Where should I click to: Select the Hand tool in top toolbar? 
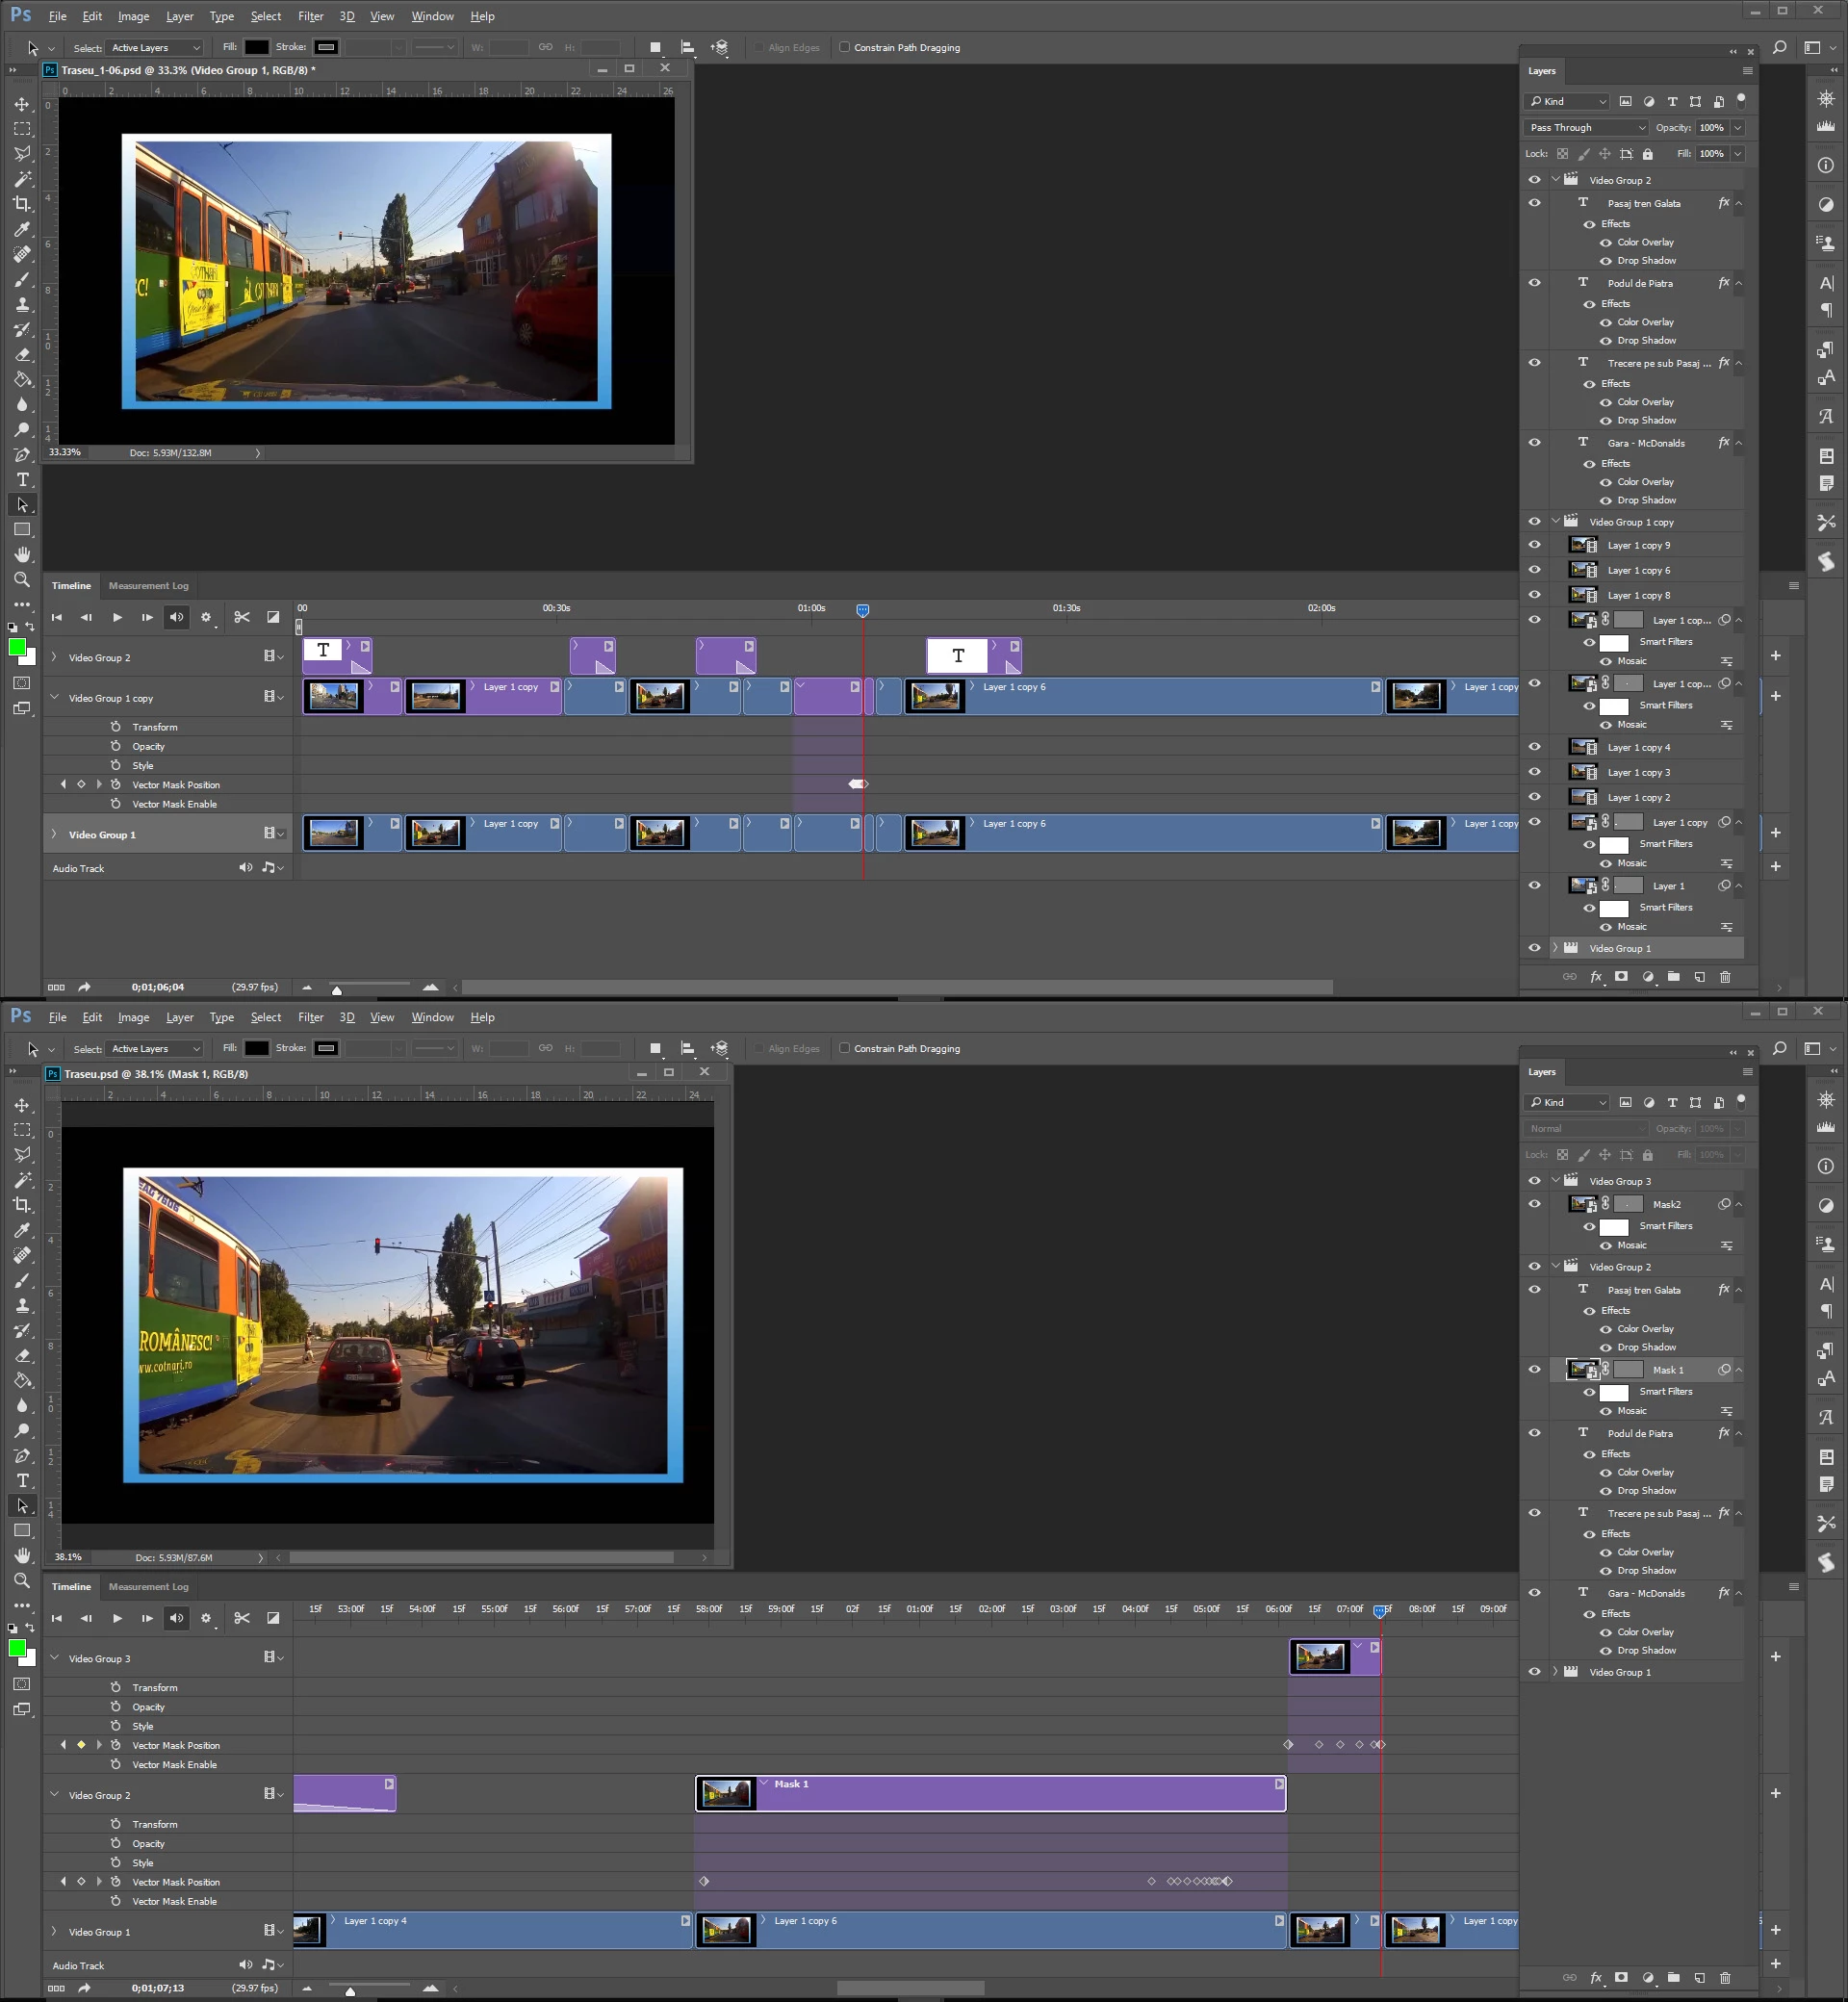point(22,555)
